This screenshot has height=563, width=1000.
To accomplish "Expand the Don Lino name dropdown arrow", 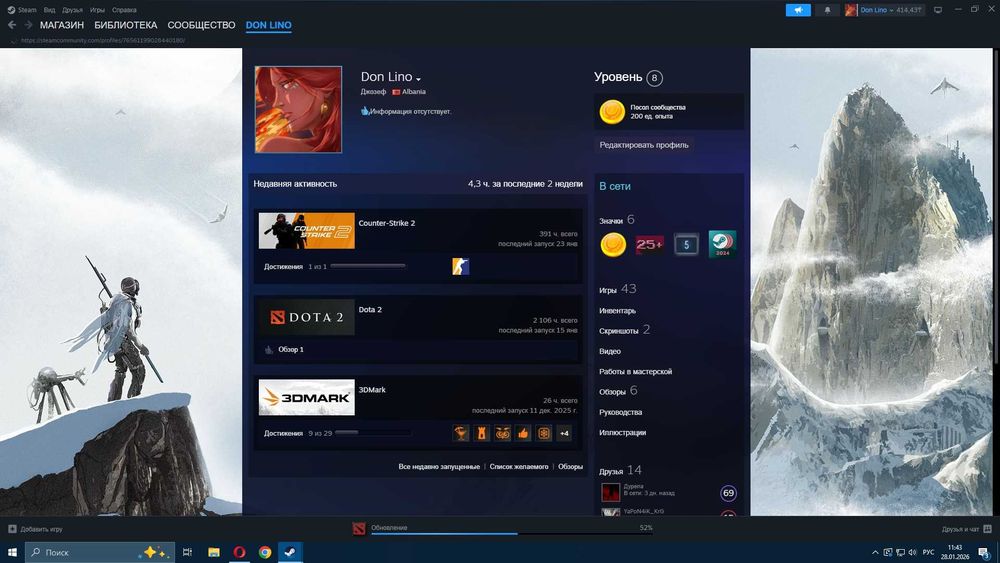I will 418,79.
